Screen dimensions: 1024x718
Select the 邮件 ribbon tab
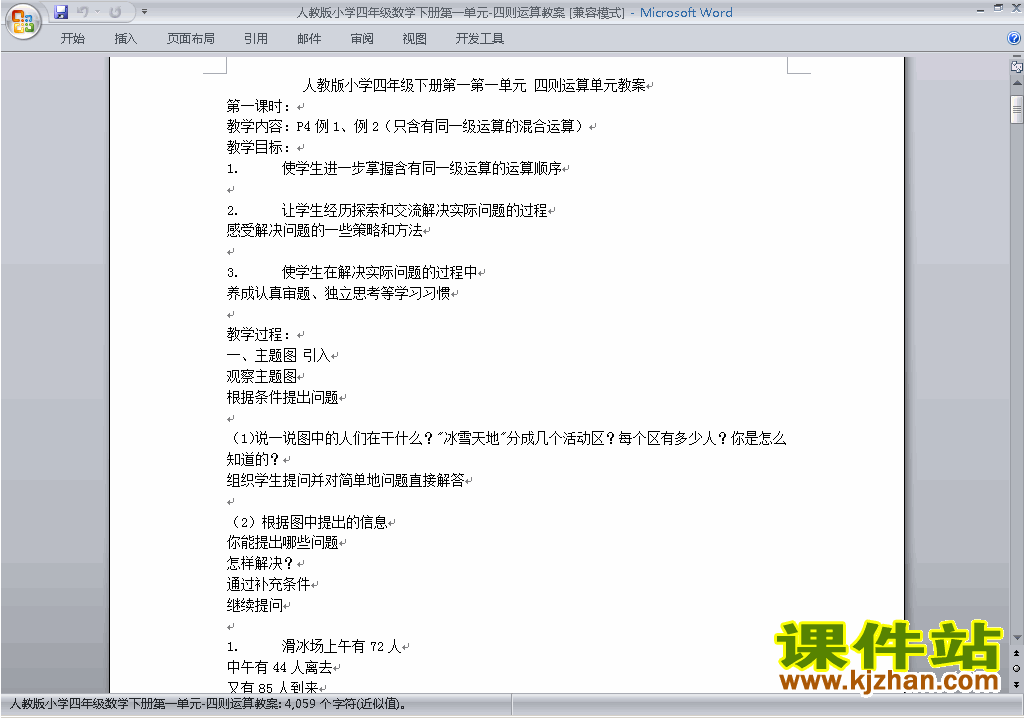[309, 39]
